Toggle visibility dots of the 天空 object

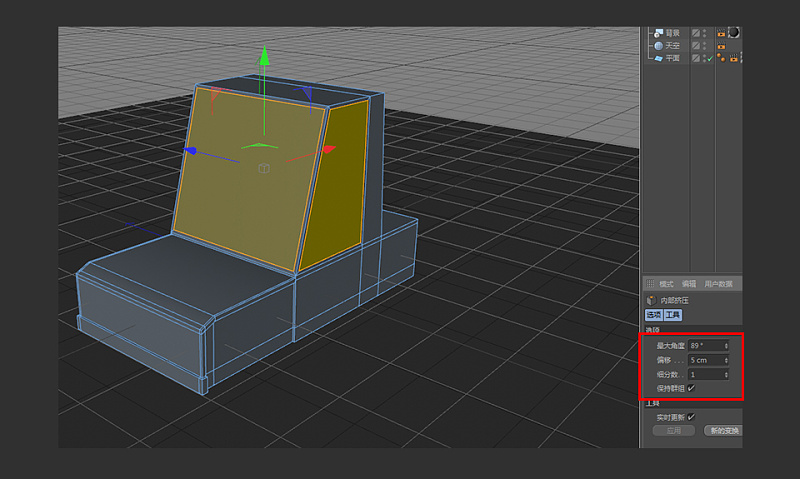(705, 46)
